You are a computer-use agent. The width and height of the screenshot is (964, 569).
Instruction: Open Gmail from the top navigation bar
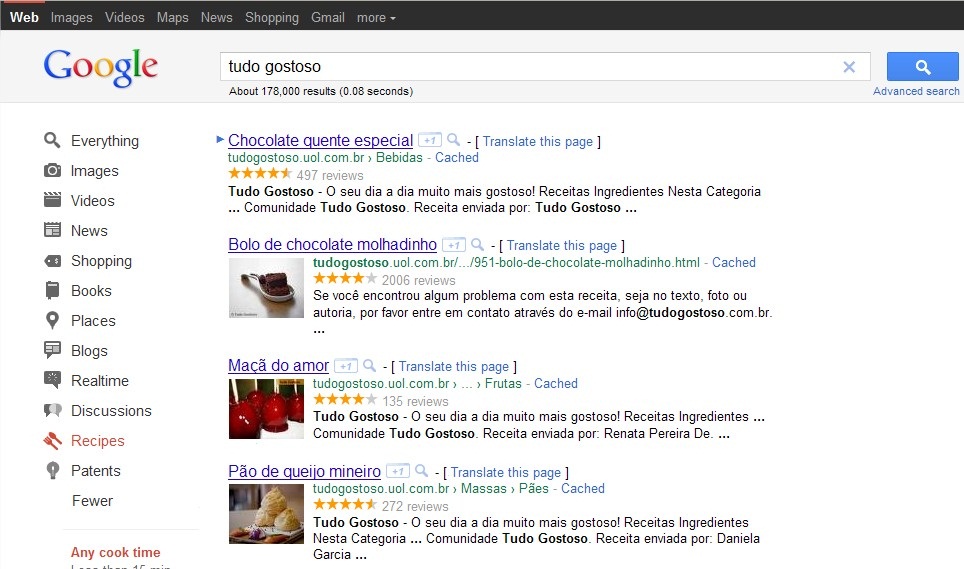pyautogui.click(x=328, y=17)
